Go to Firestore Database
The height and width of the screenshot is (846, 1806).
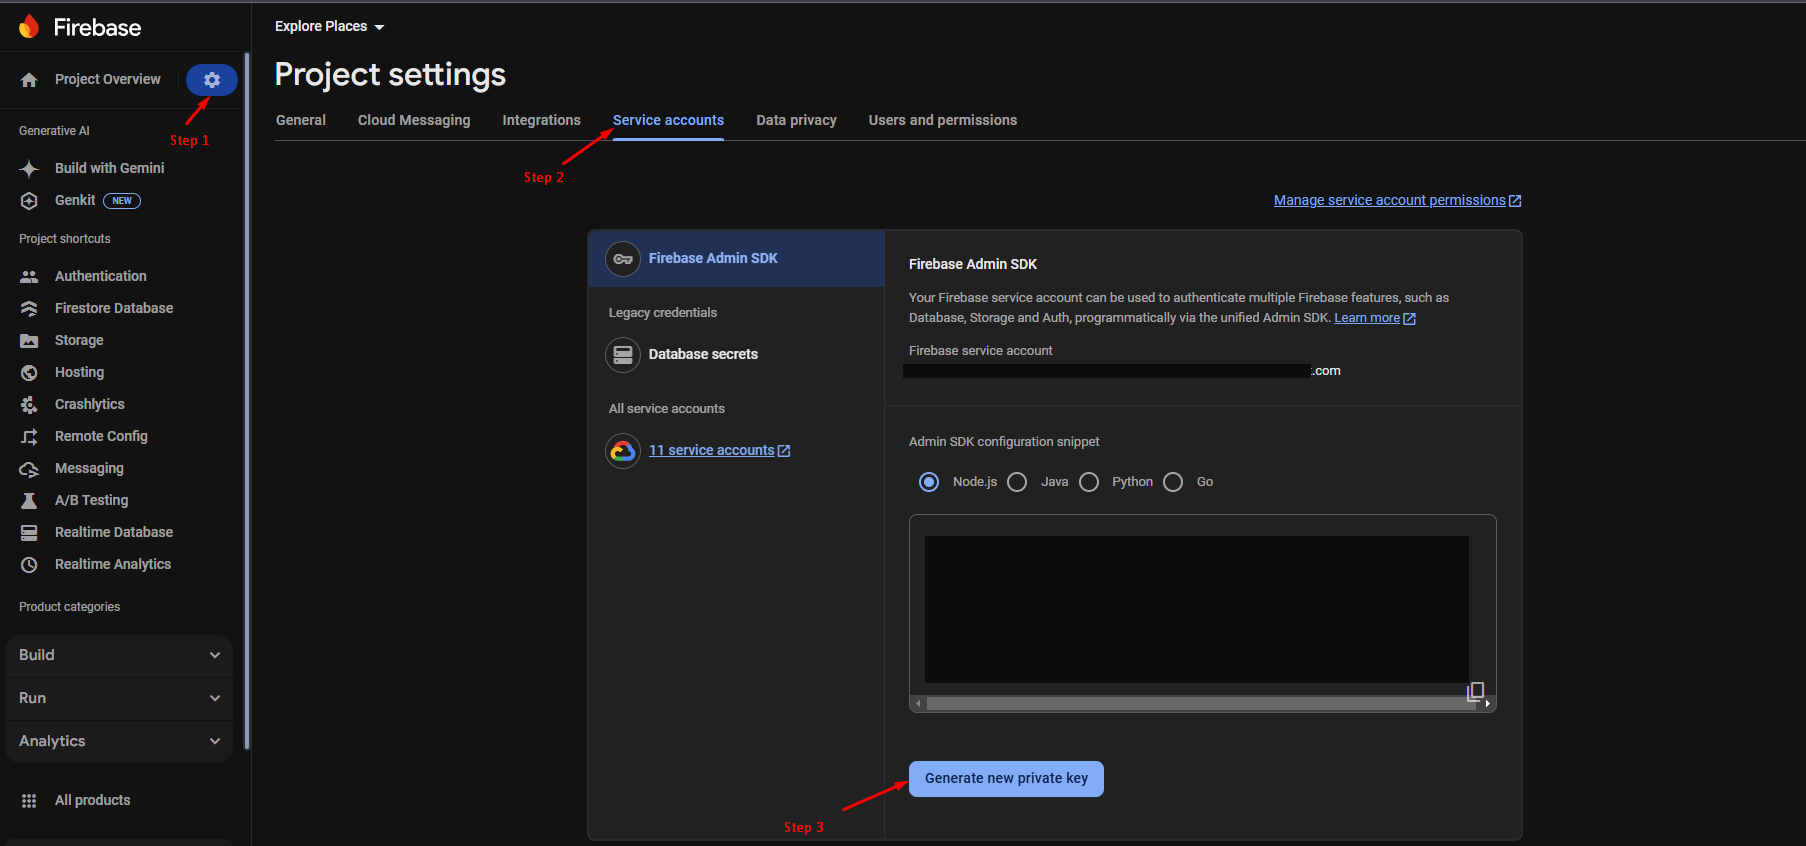click(114, 308)
